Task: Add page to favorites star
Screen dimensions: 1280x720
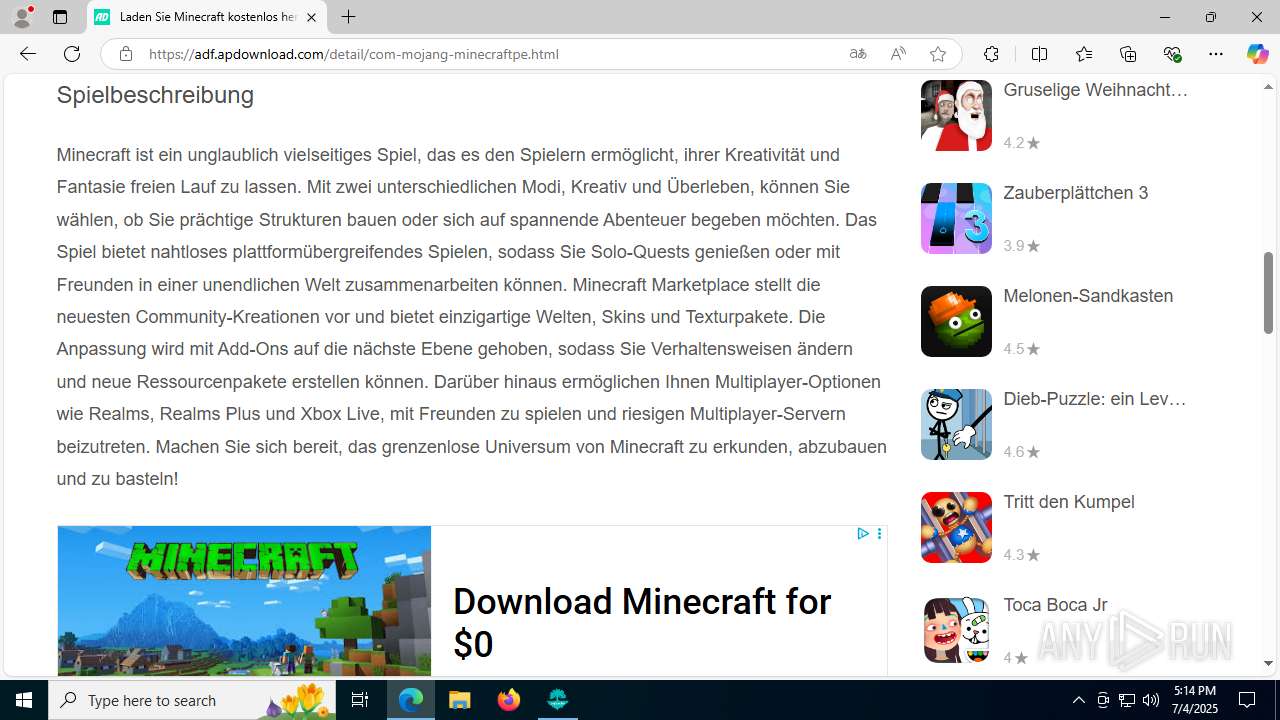Action: pos(937,54)
